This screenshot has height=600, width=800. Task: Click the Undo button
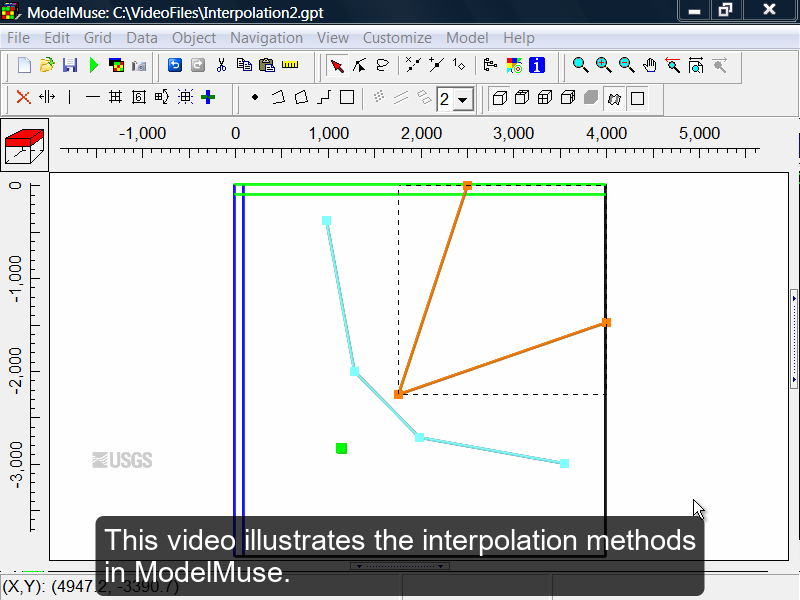point(174,66)
